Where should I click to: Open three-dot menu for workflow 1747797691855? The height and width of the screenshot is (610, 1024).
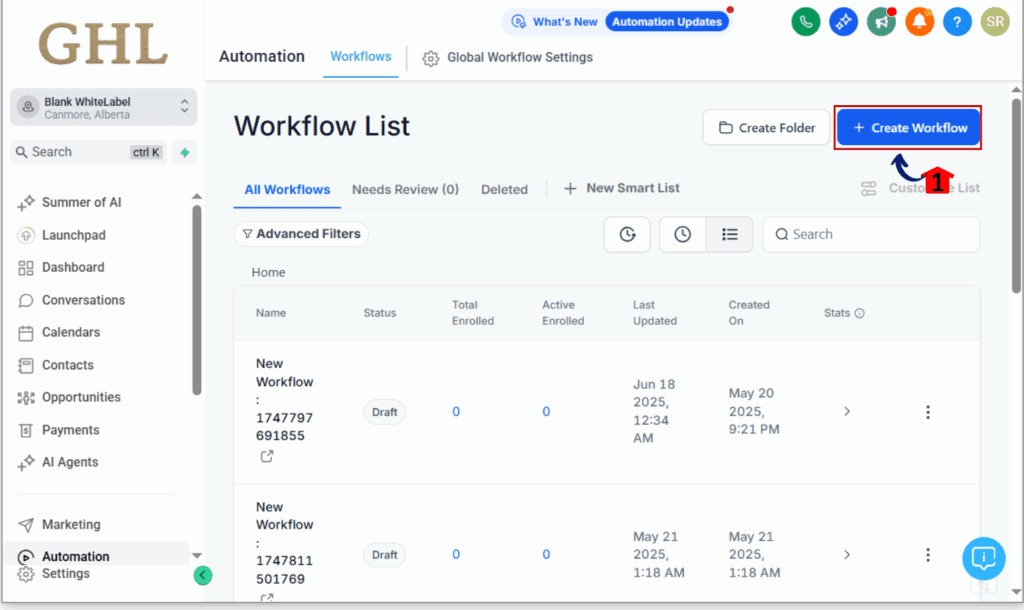[927, 411]
